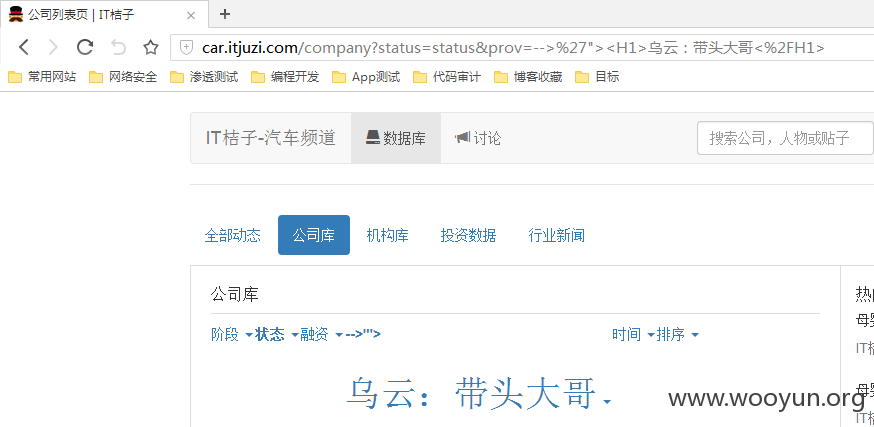Open the App测试 bookmark folder

pyautogui.click(x=366, y=77)
